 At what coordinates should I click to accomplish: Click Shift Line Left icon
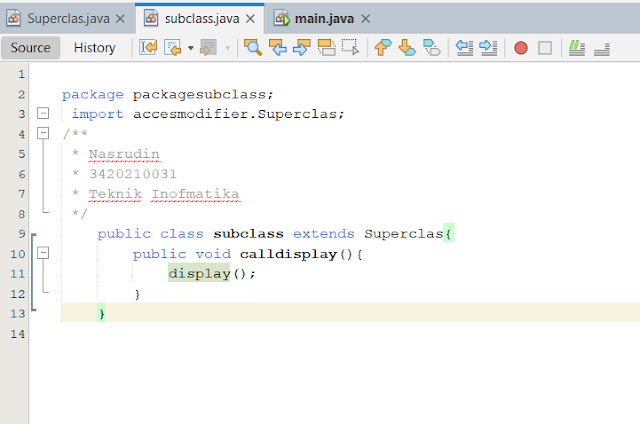464,48
